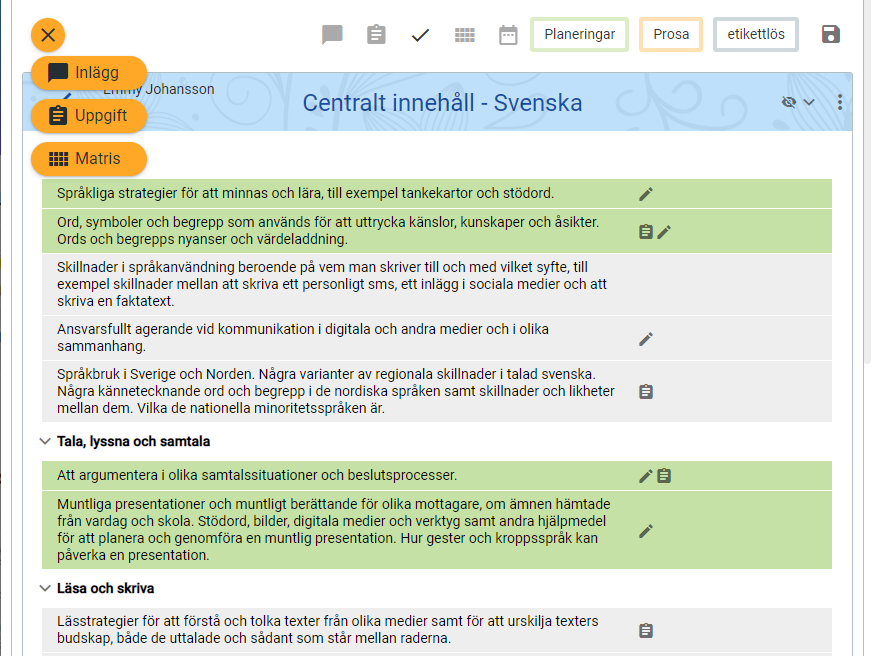Click the save floppy disk icon

pyautogui.click(x=830, y=35)
